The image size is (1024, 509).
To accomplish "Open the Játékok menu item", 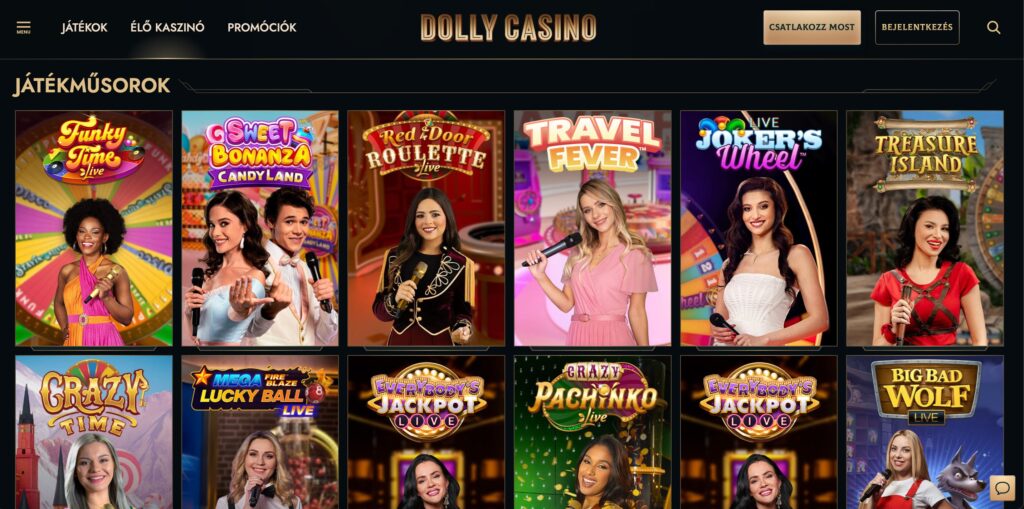I will (84, 27).
